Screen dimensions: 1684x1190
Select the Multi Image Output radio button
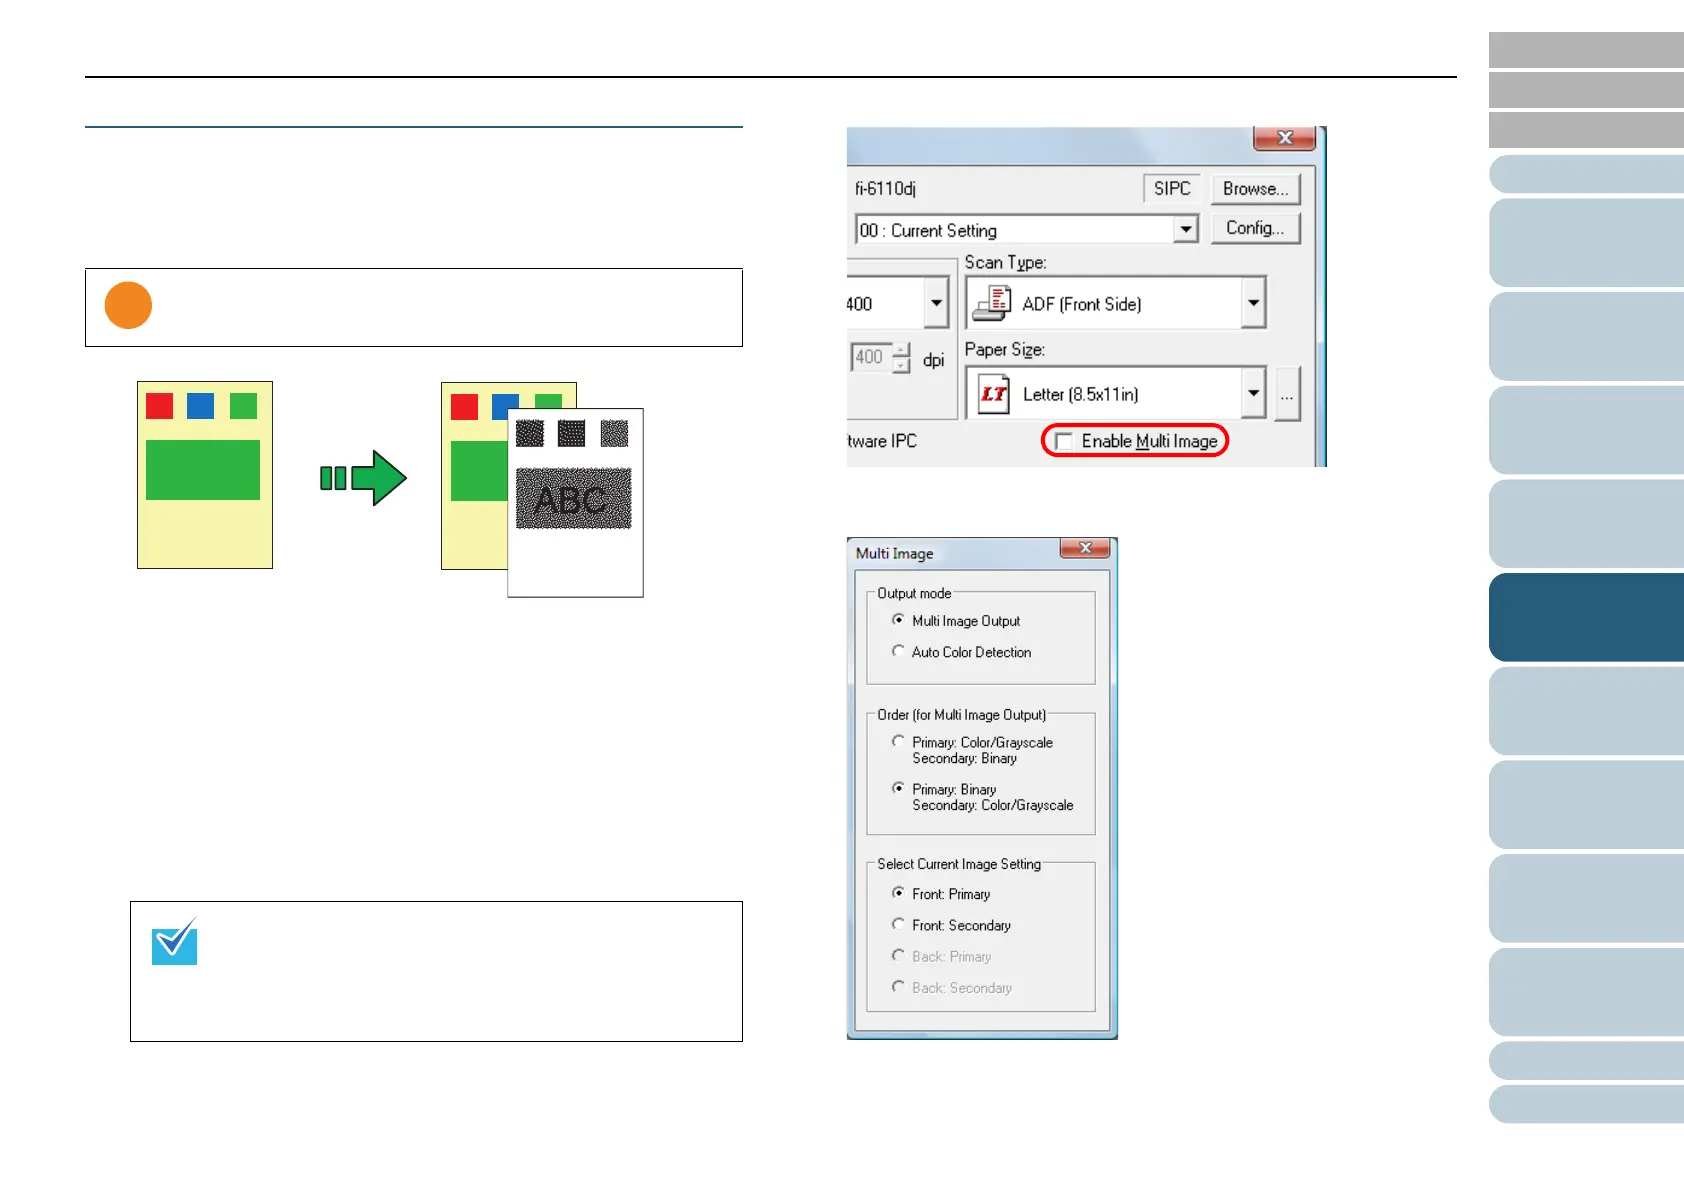[898, 620]
